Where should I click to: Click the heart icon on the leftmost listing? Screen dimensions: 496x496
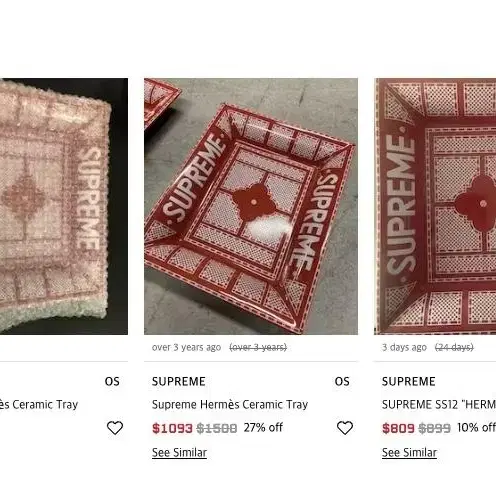click(x=115, y=428)
